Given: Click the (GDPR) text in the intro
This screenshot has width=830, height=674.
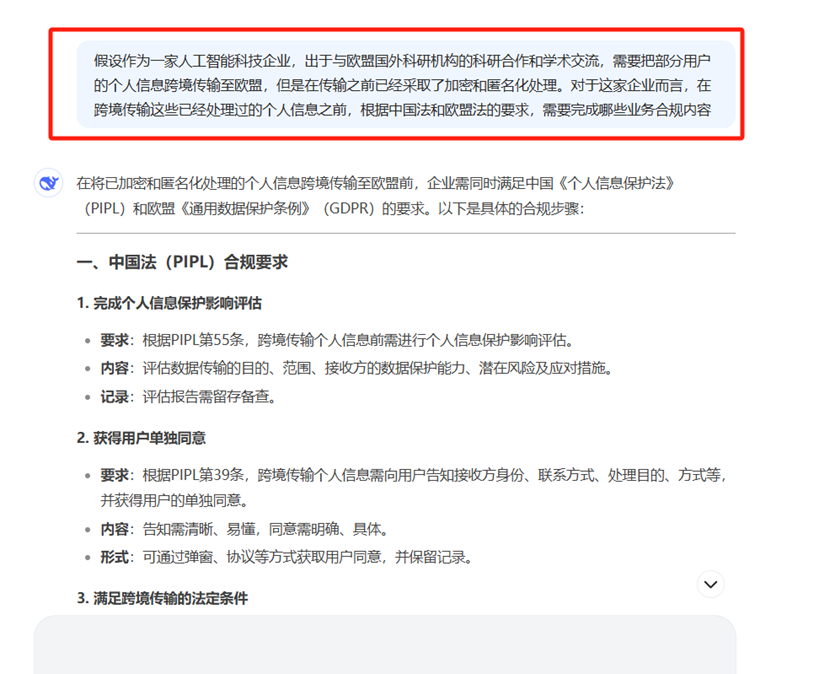Looking at the screenshot, I should coord(349,209).
